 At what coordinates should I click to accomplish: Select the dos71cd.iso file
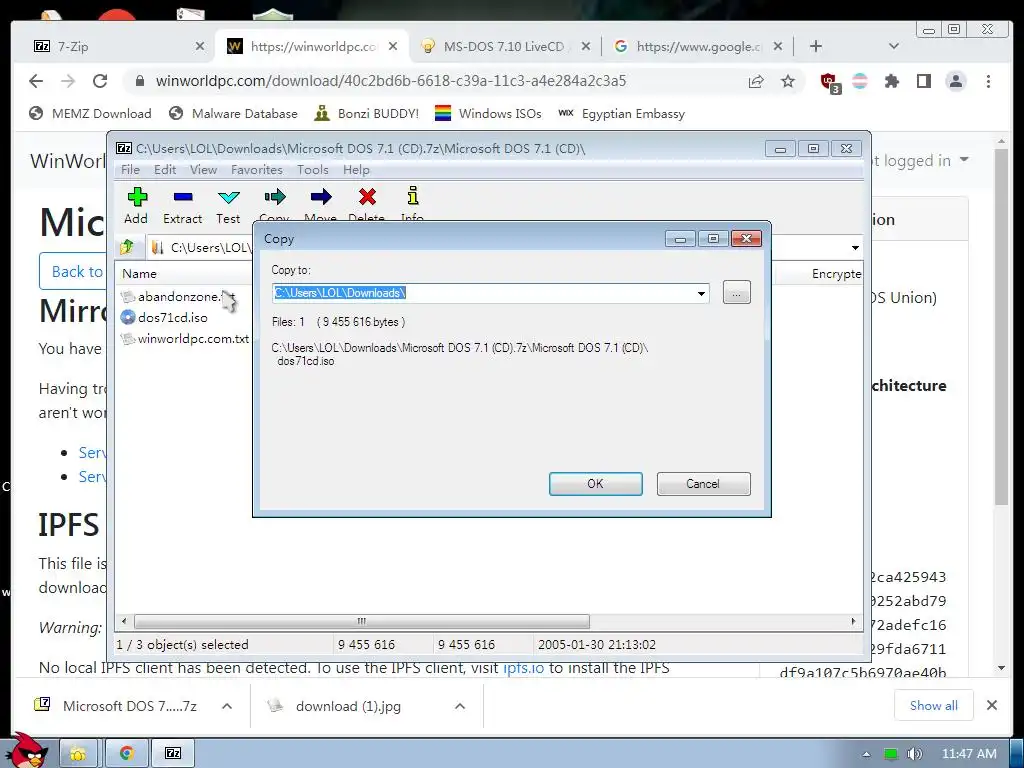(x=164, y=317)
